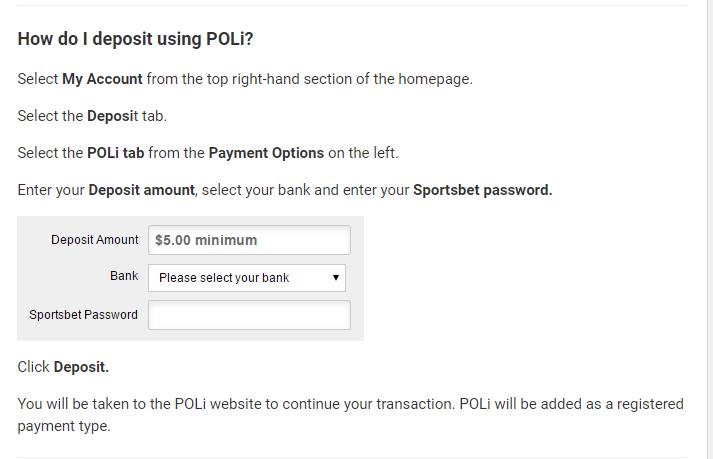Click the bold 'Payment Options' text
713x459 pixels.
(x=266, y=153)
